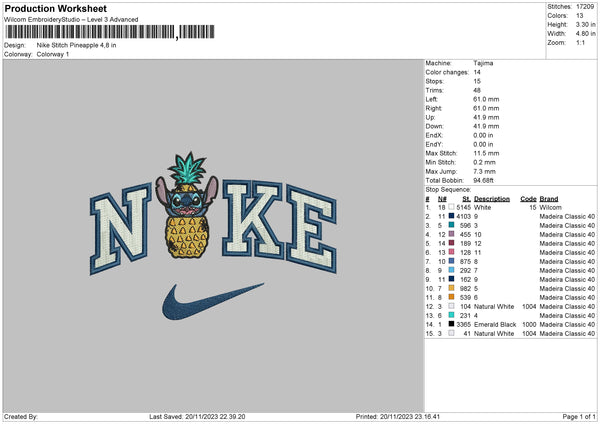This screenshot has width=600, height=424.
Task: Select the Zoom value 1:1
Action: (x=580, y=42)
